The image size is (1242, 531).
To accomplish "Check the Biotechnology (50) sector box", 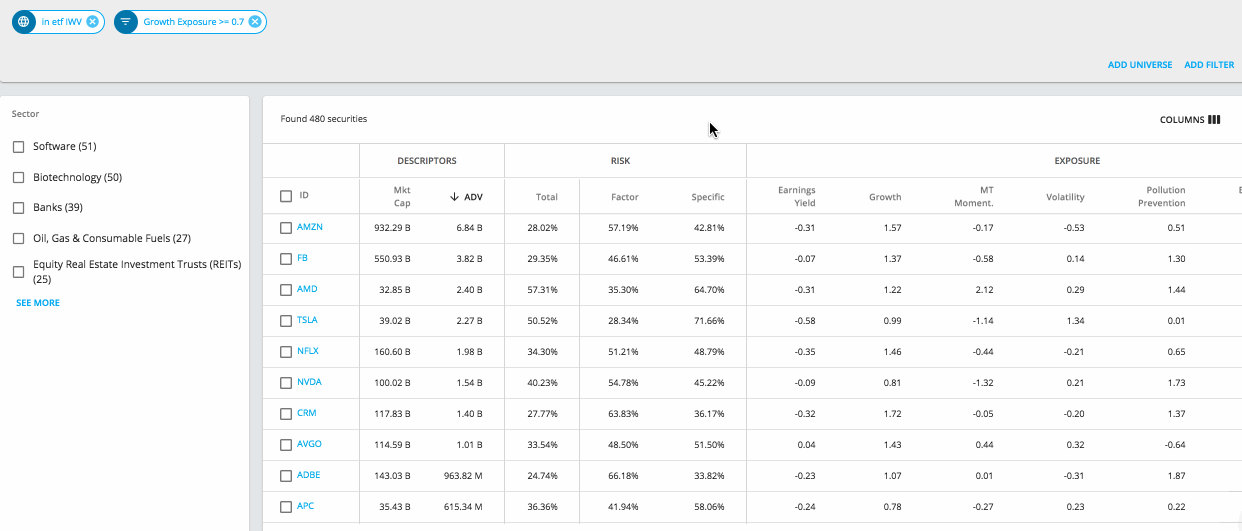I will point(18,178).
